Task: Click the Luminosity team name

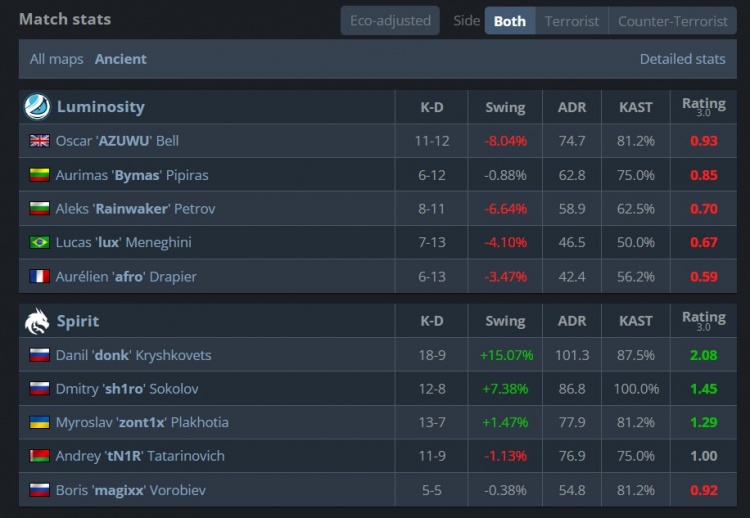Action: pyautogui.click(x=101, y=107)
